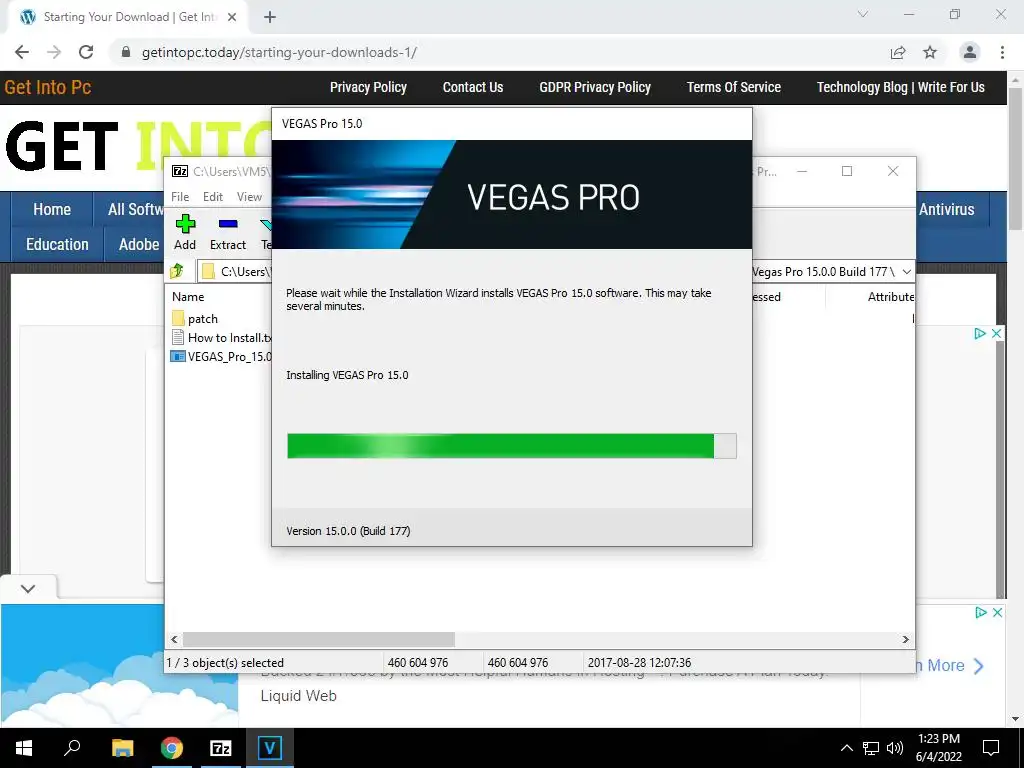1024x768 pixels.
Task: Click the share page icon in Chrome
Action: tap(898, 52)
